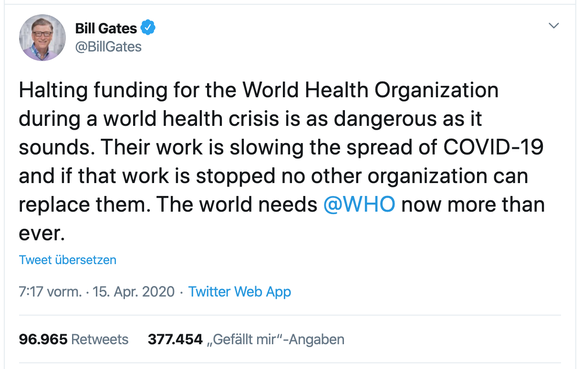Click the phrase World Health Organization

click(370, 90)
